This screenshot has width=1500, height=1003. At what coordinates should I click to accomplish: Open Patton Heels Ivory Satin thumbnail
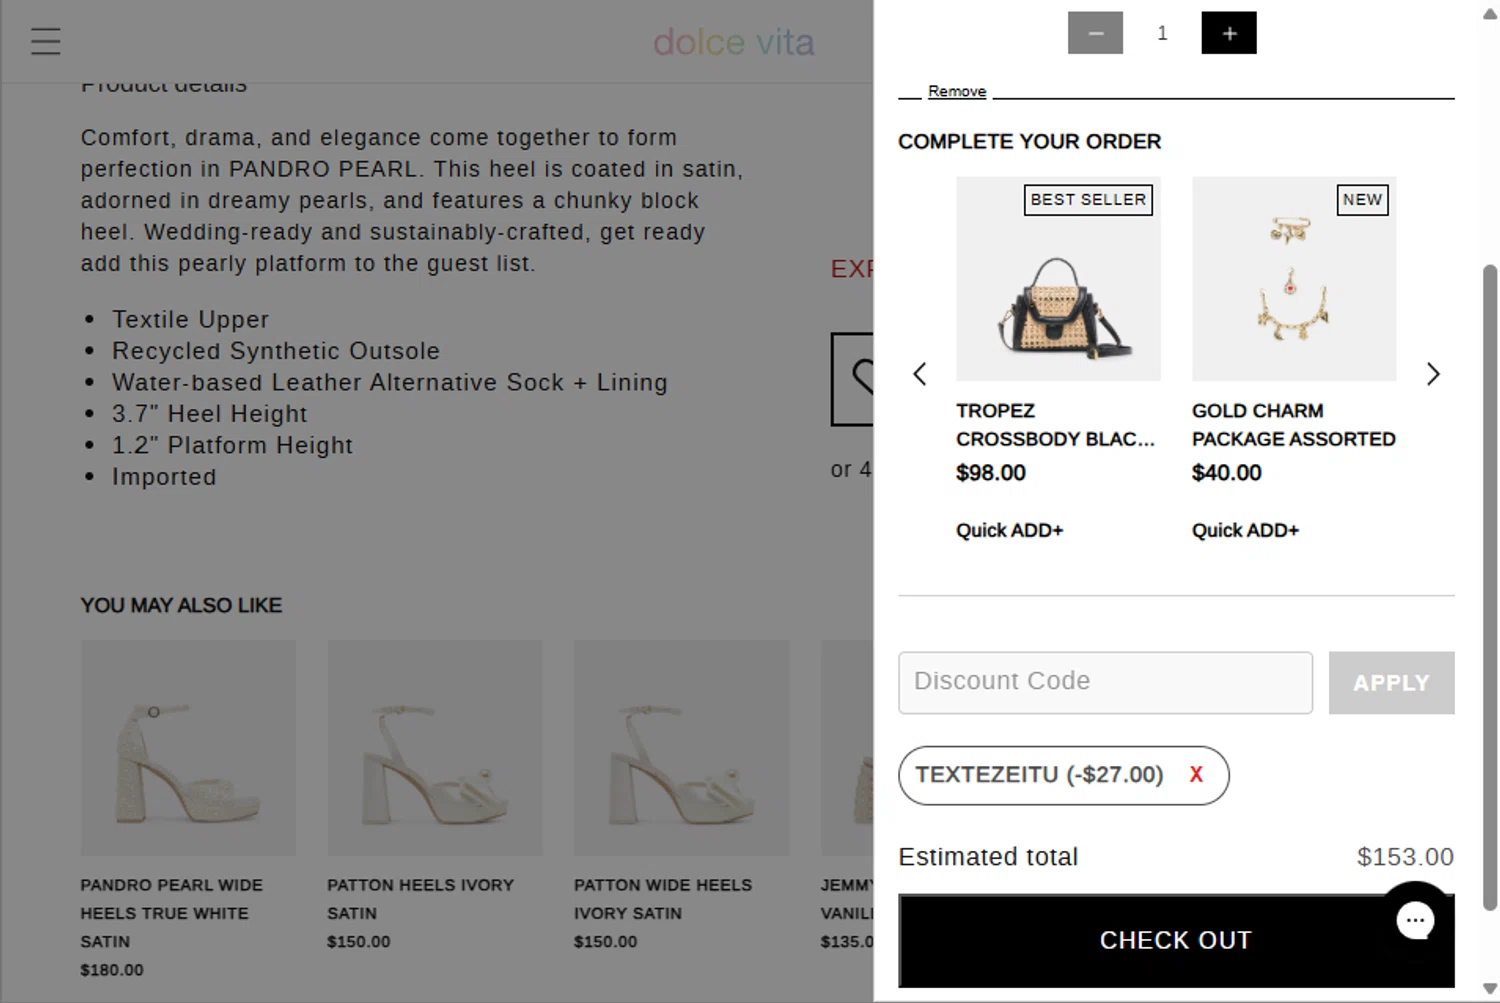[435, 748]
